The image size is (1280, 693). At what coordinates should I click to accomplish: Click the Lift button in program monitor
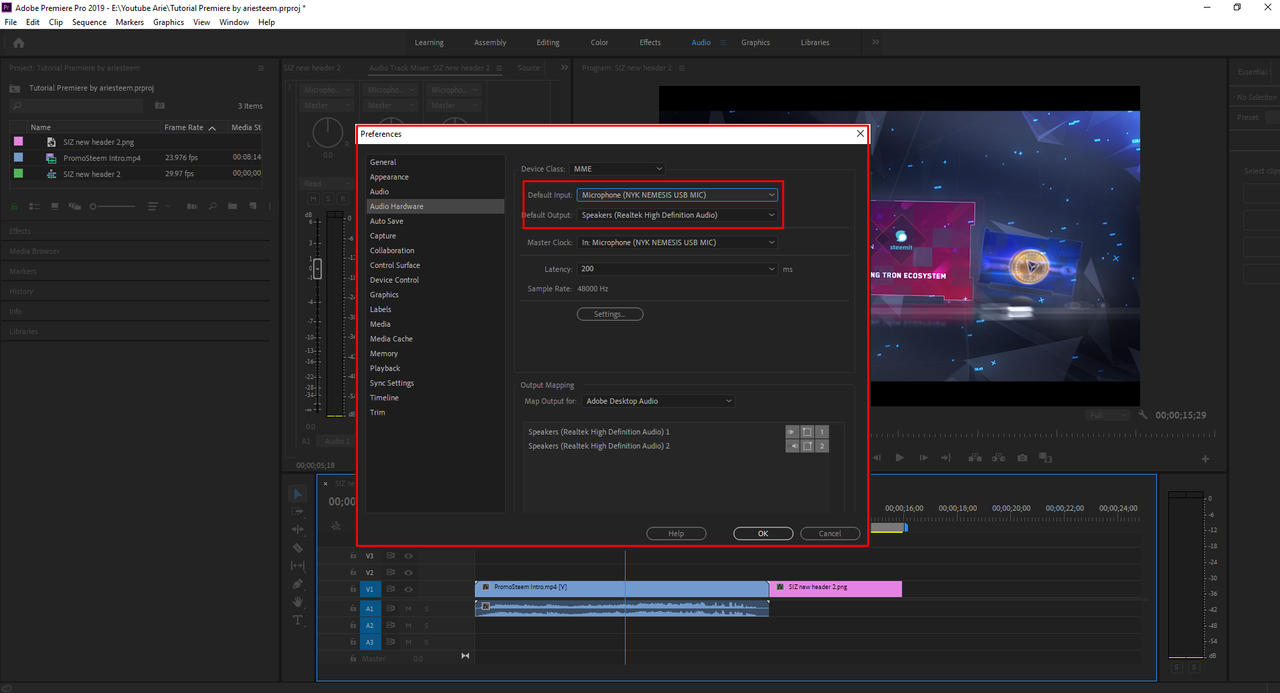(974, 458)
